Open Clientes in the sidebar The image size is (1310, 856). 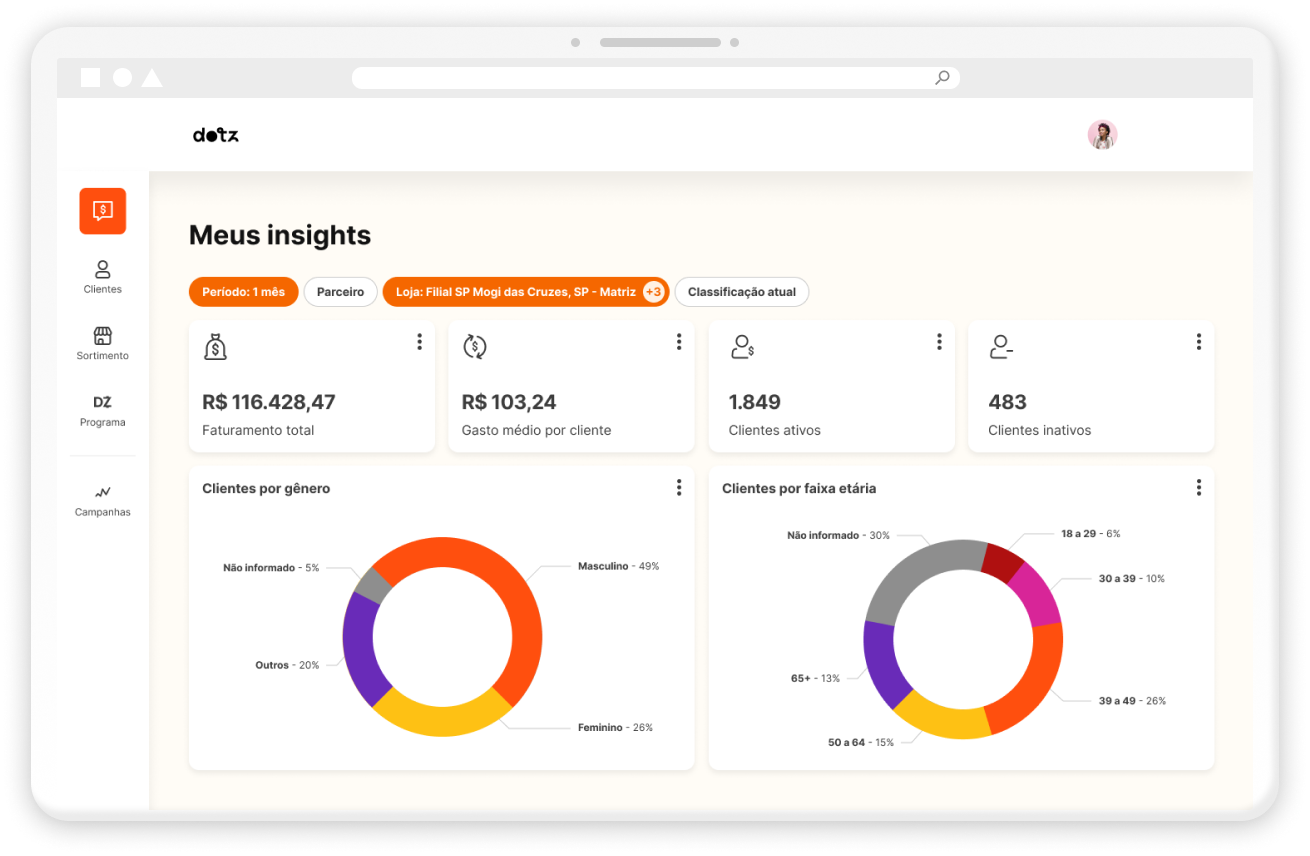(x=103, y=277)
